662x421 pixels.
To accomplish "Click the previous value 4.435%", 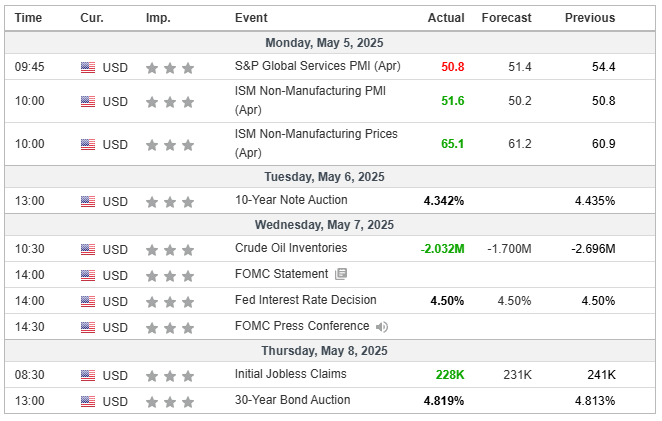I will (595, 201).
